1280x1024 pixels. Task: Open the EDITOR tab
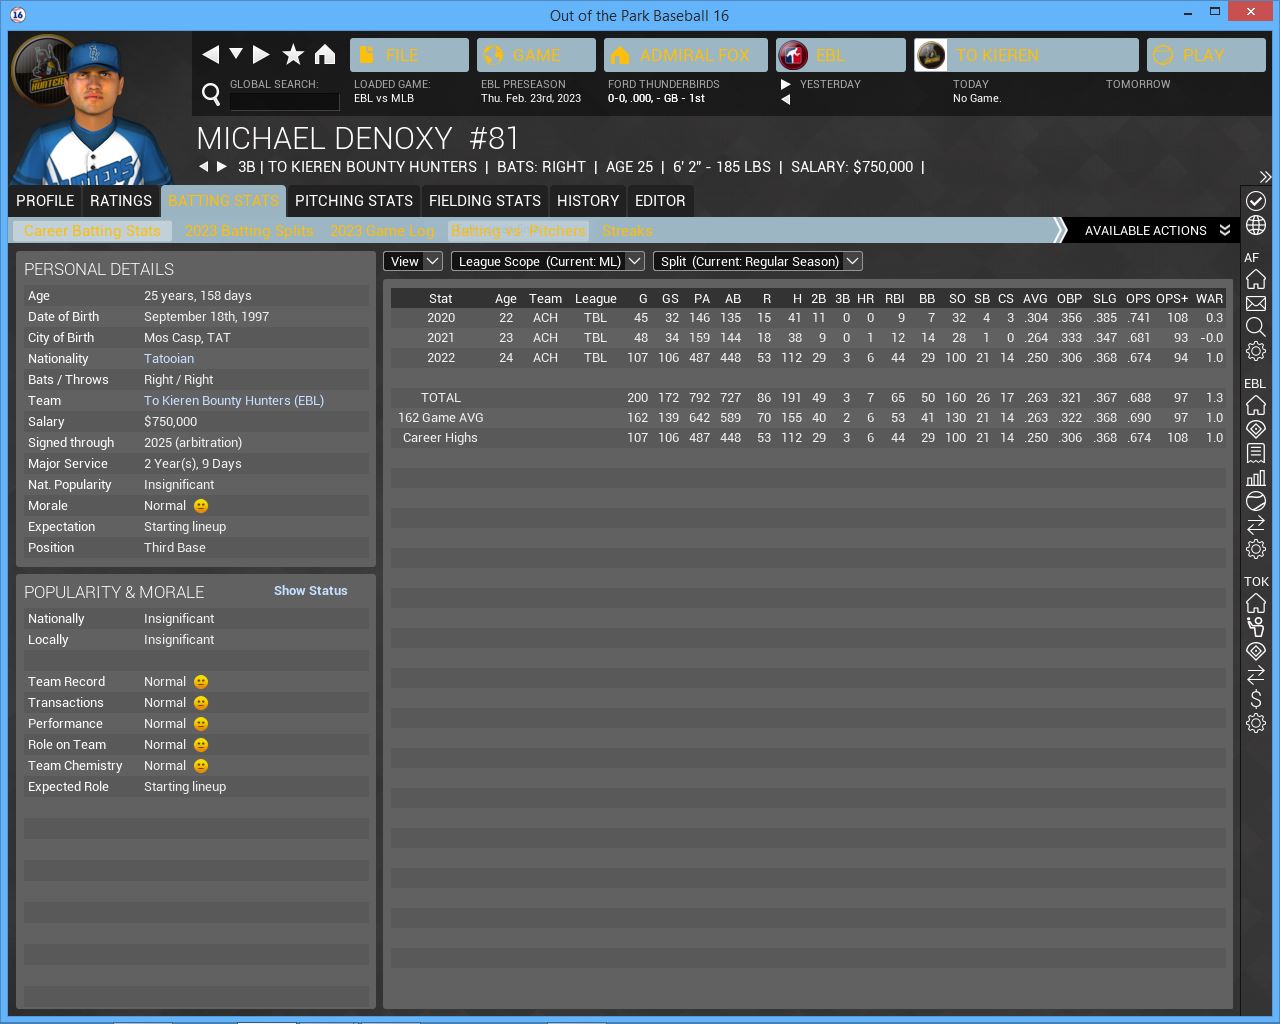coord(660,201)
